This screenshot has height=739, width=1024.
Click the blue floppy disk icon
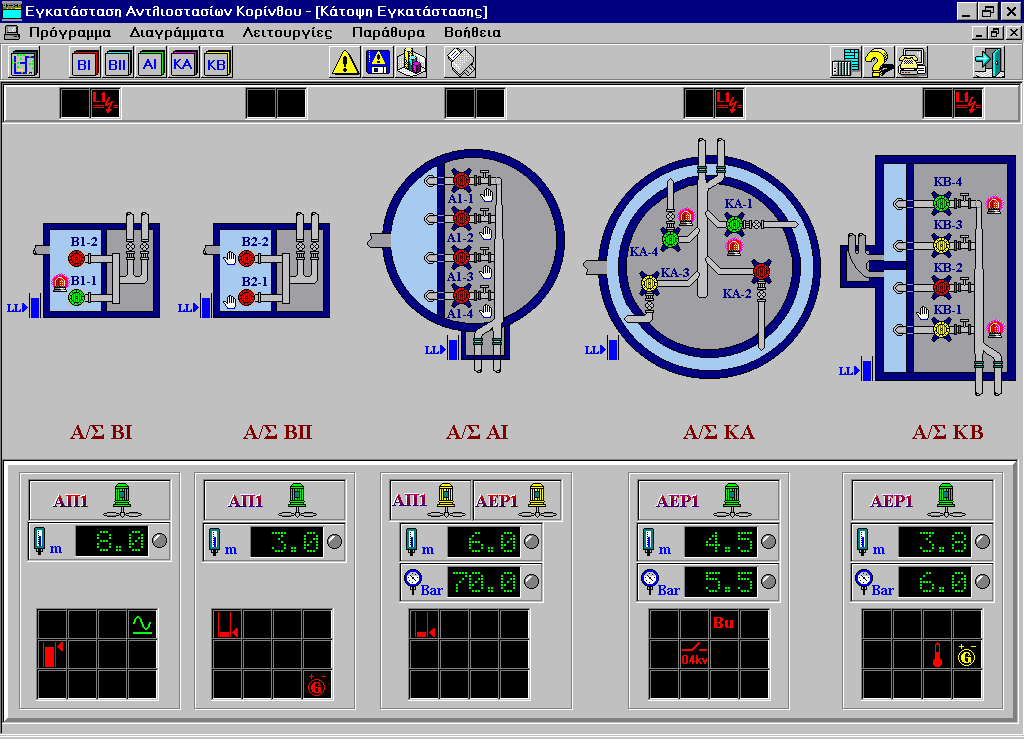click(378, 63)
